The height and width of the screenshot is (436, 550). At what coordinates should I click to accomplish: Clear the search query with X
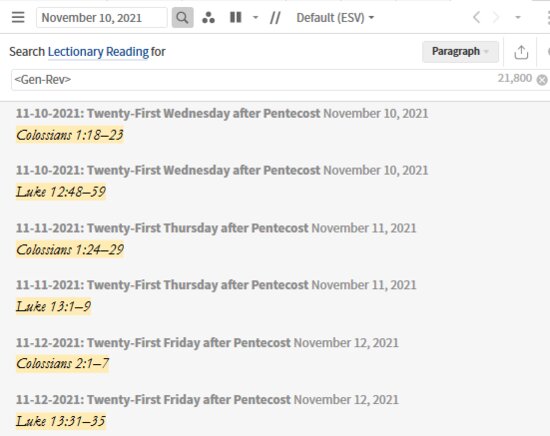[542, 80]
